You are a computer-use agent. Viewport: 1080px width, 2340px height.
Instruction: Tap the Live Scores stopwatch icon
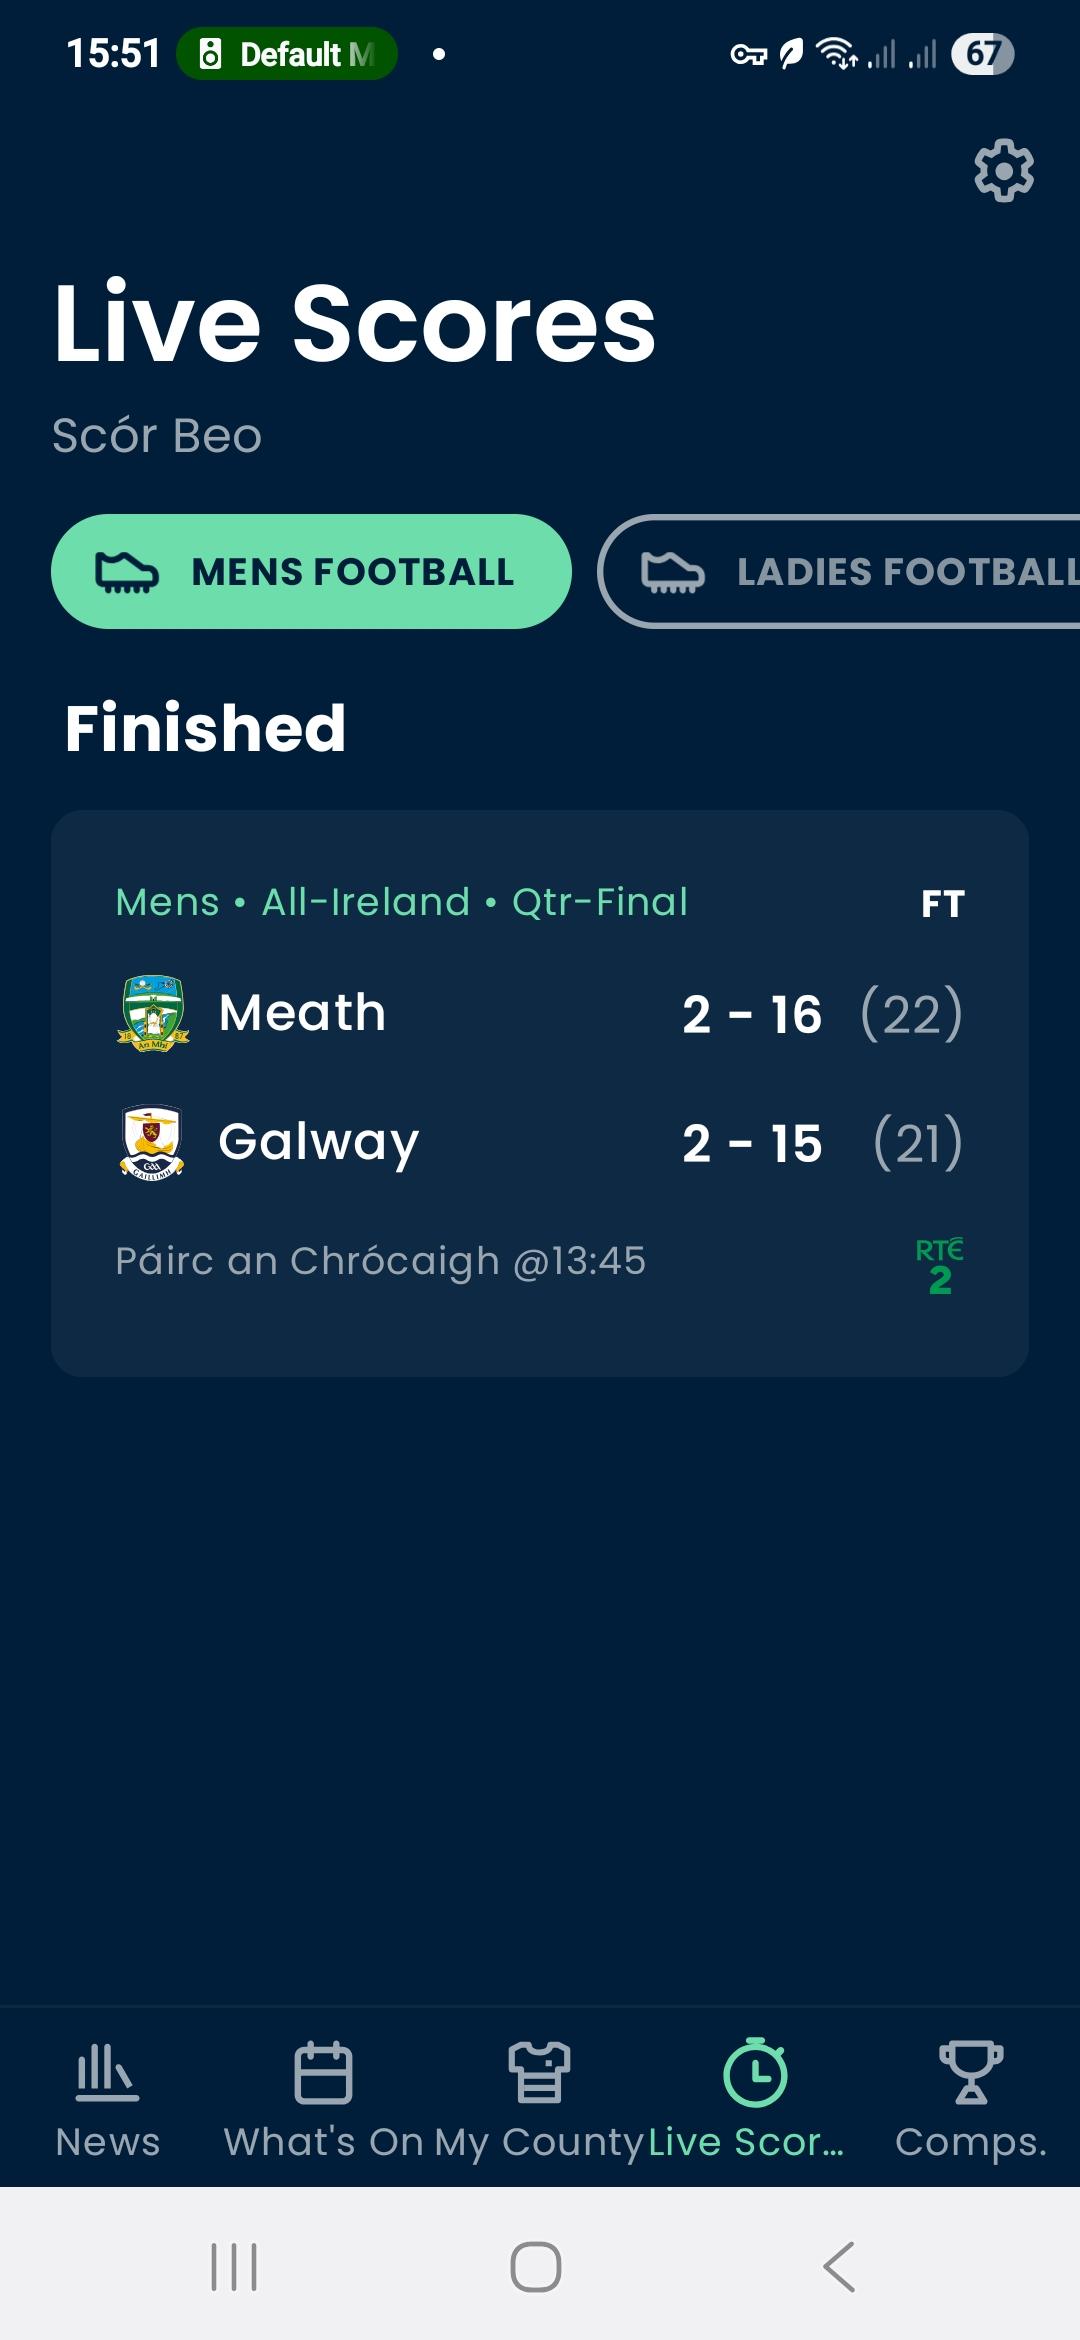[x=755, y=2072]
